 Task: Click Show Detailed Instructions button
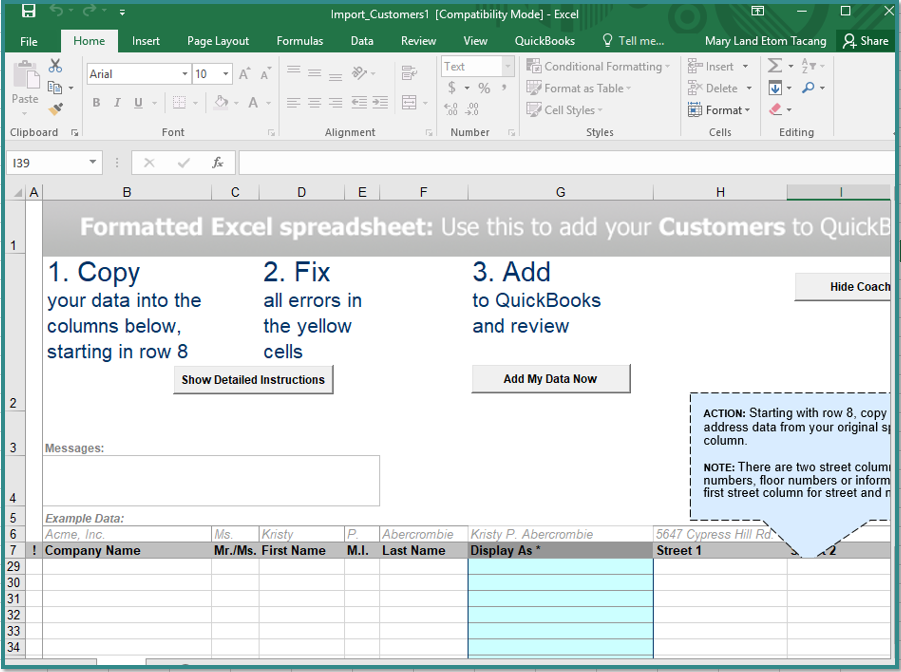pos(253,380)
